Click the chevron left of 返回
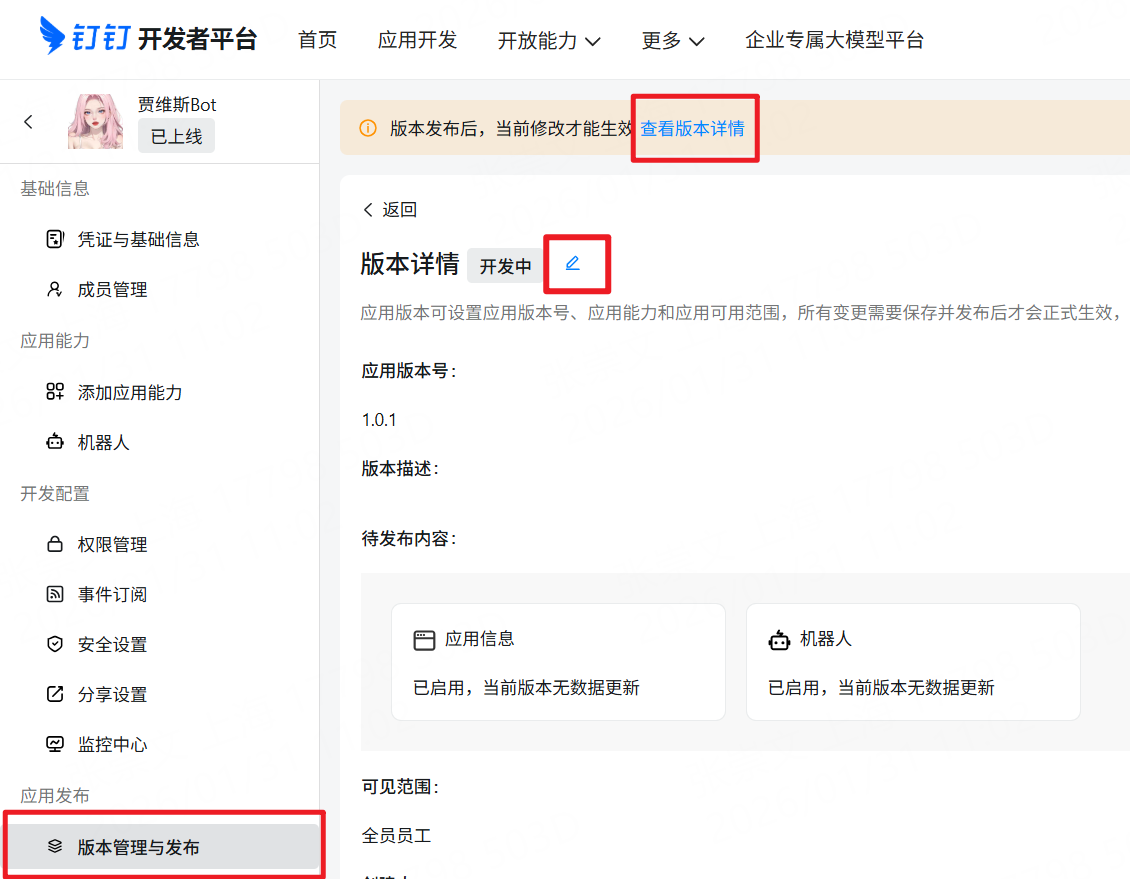 [x=368, y=210]
